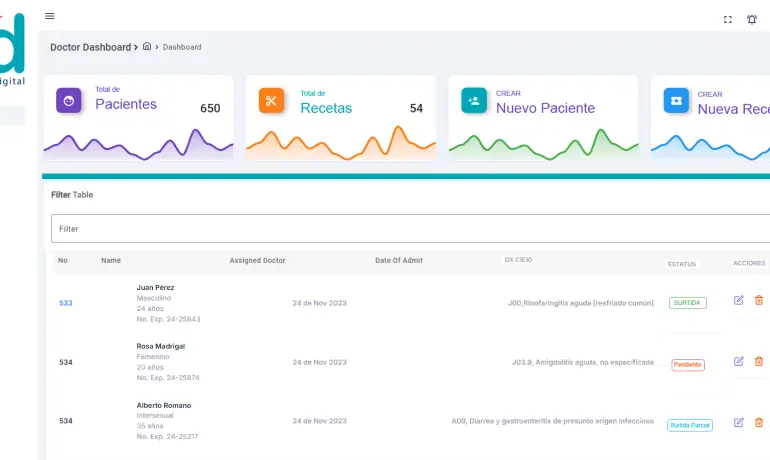770x460 pixels.
Task: Edit the Rosa Madrigal record
Action: [739, 361]
